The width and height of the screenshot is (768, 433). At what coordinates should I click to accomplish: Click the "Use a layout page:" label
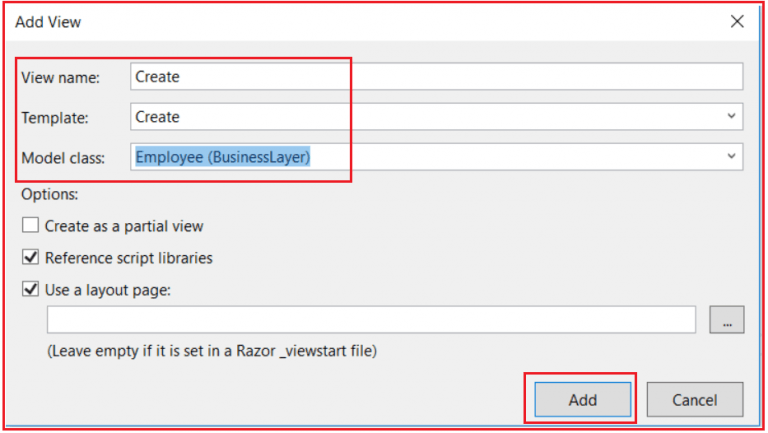(x=108, y=289)
